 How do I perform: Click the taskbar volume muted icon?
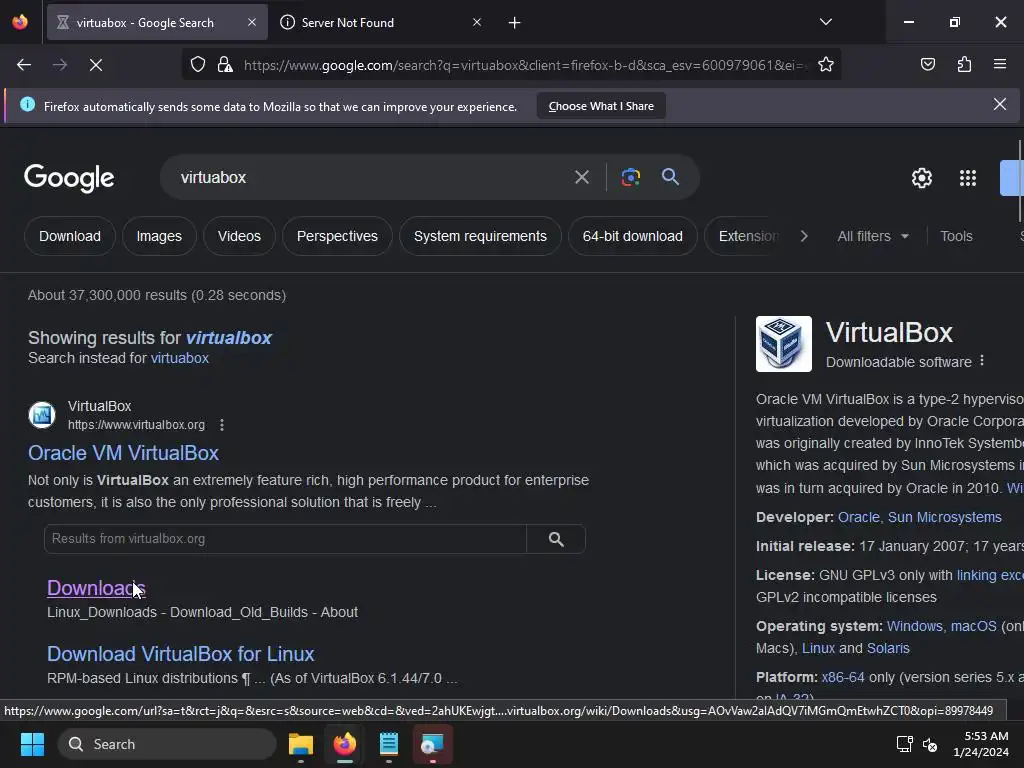coord(930,744)
